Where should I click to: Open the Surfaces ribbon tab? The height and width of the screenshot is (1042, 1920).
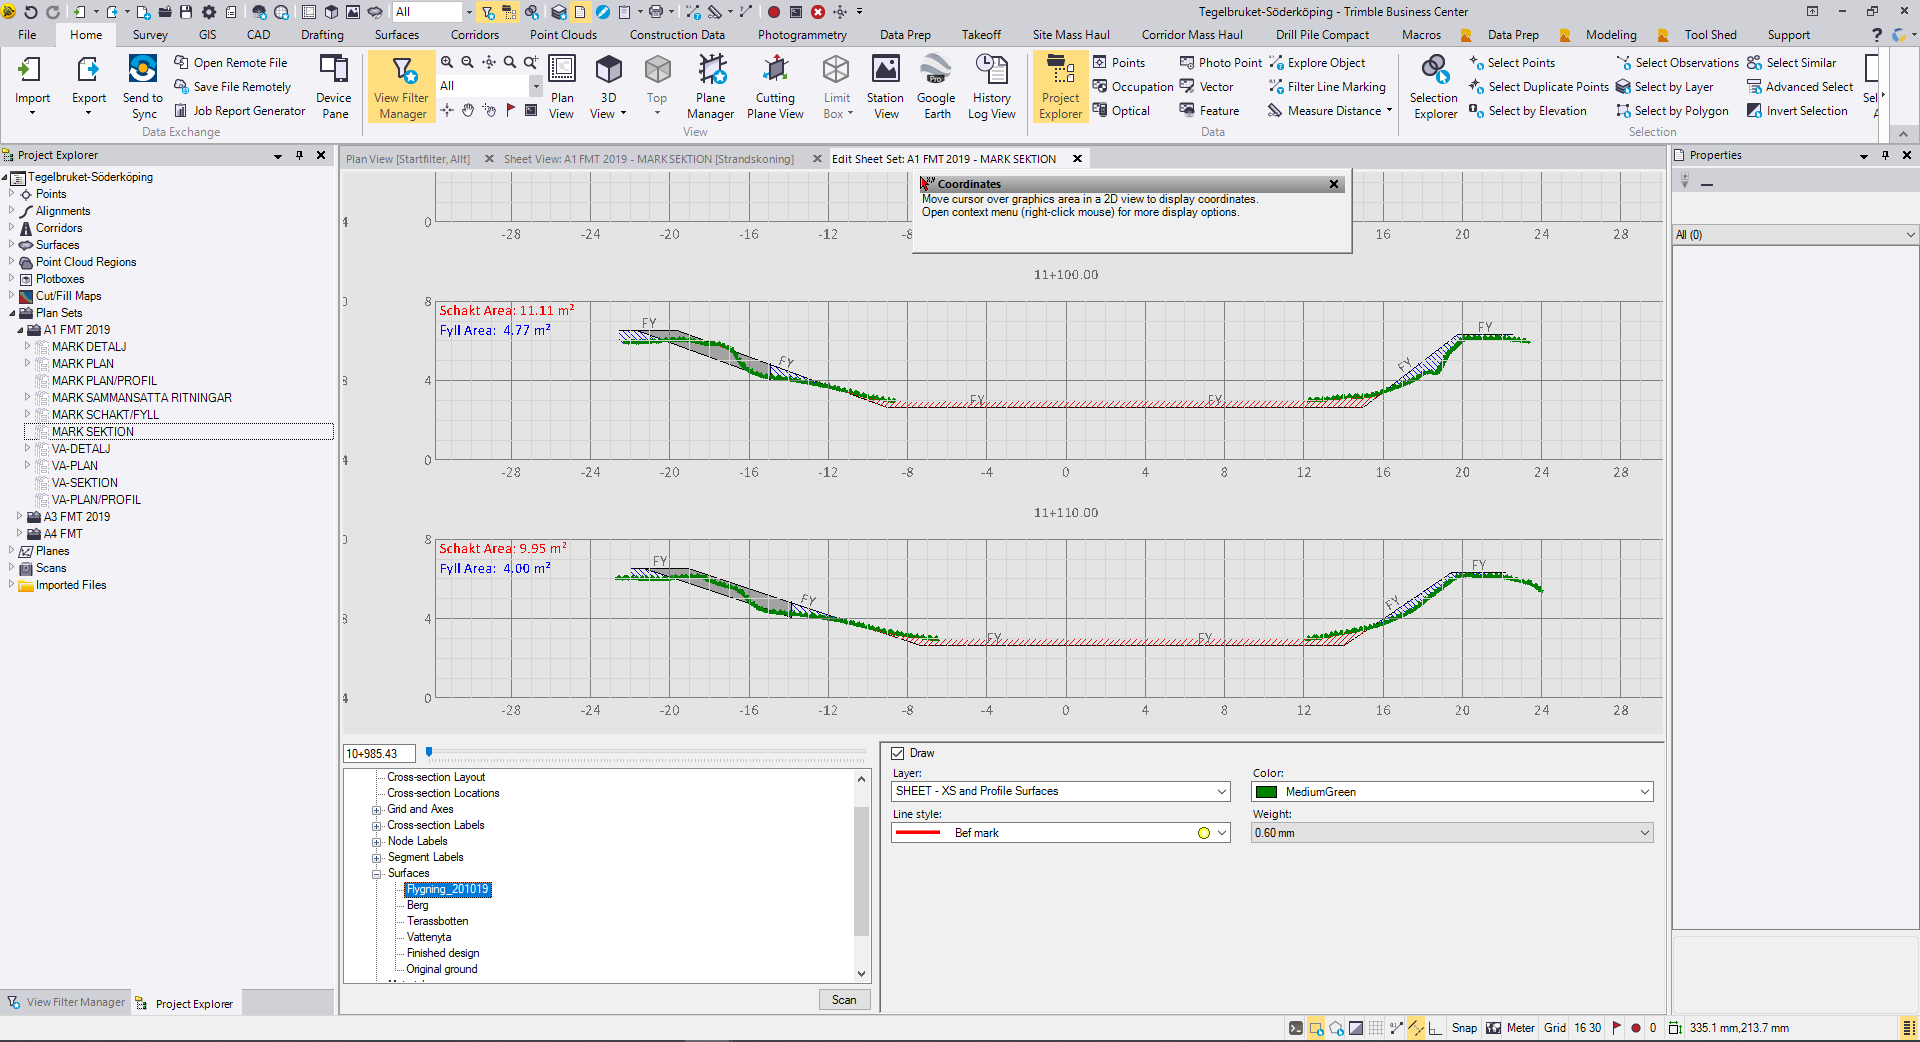(397, 35)
